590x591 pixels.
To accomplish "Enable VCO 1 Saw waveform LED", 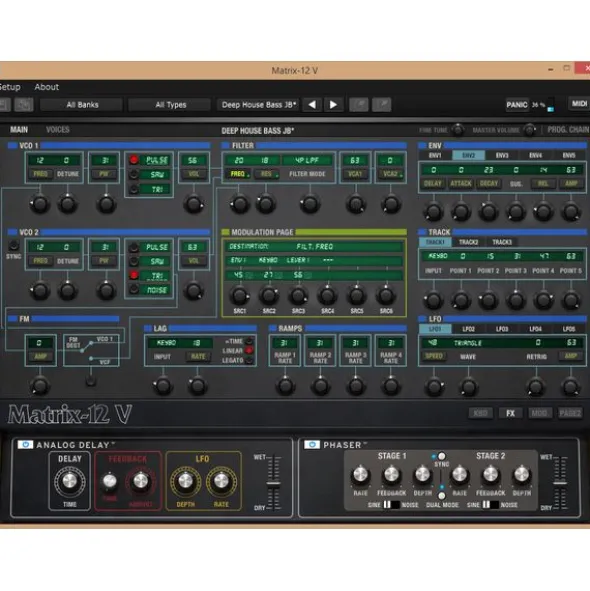I will pos(134,174).
